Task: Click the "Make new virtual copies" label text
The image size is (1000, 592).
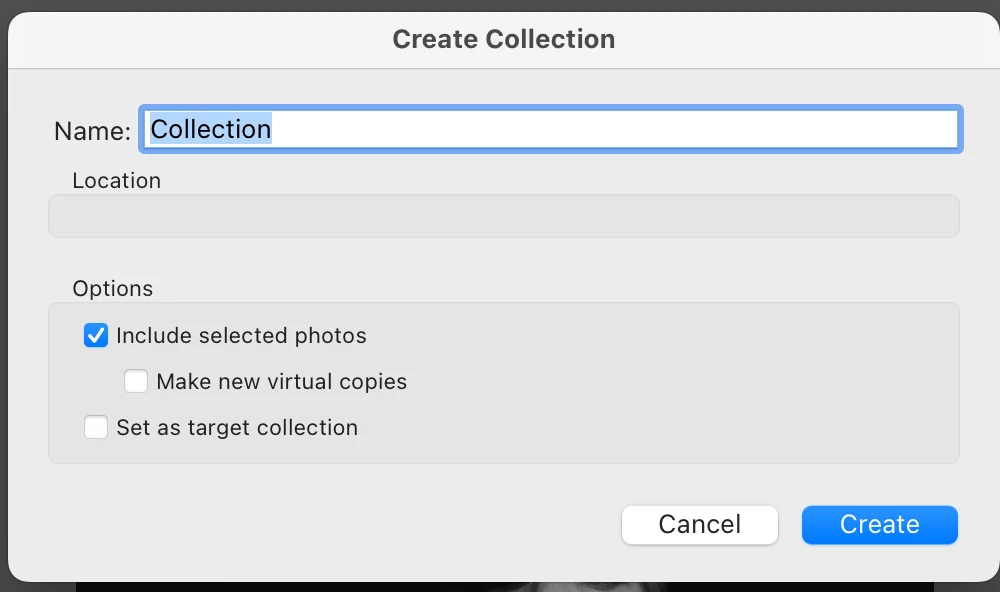Action: click(x=281, y=382)
